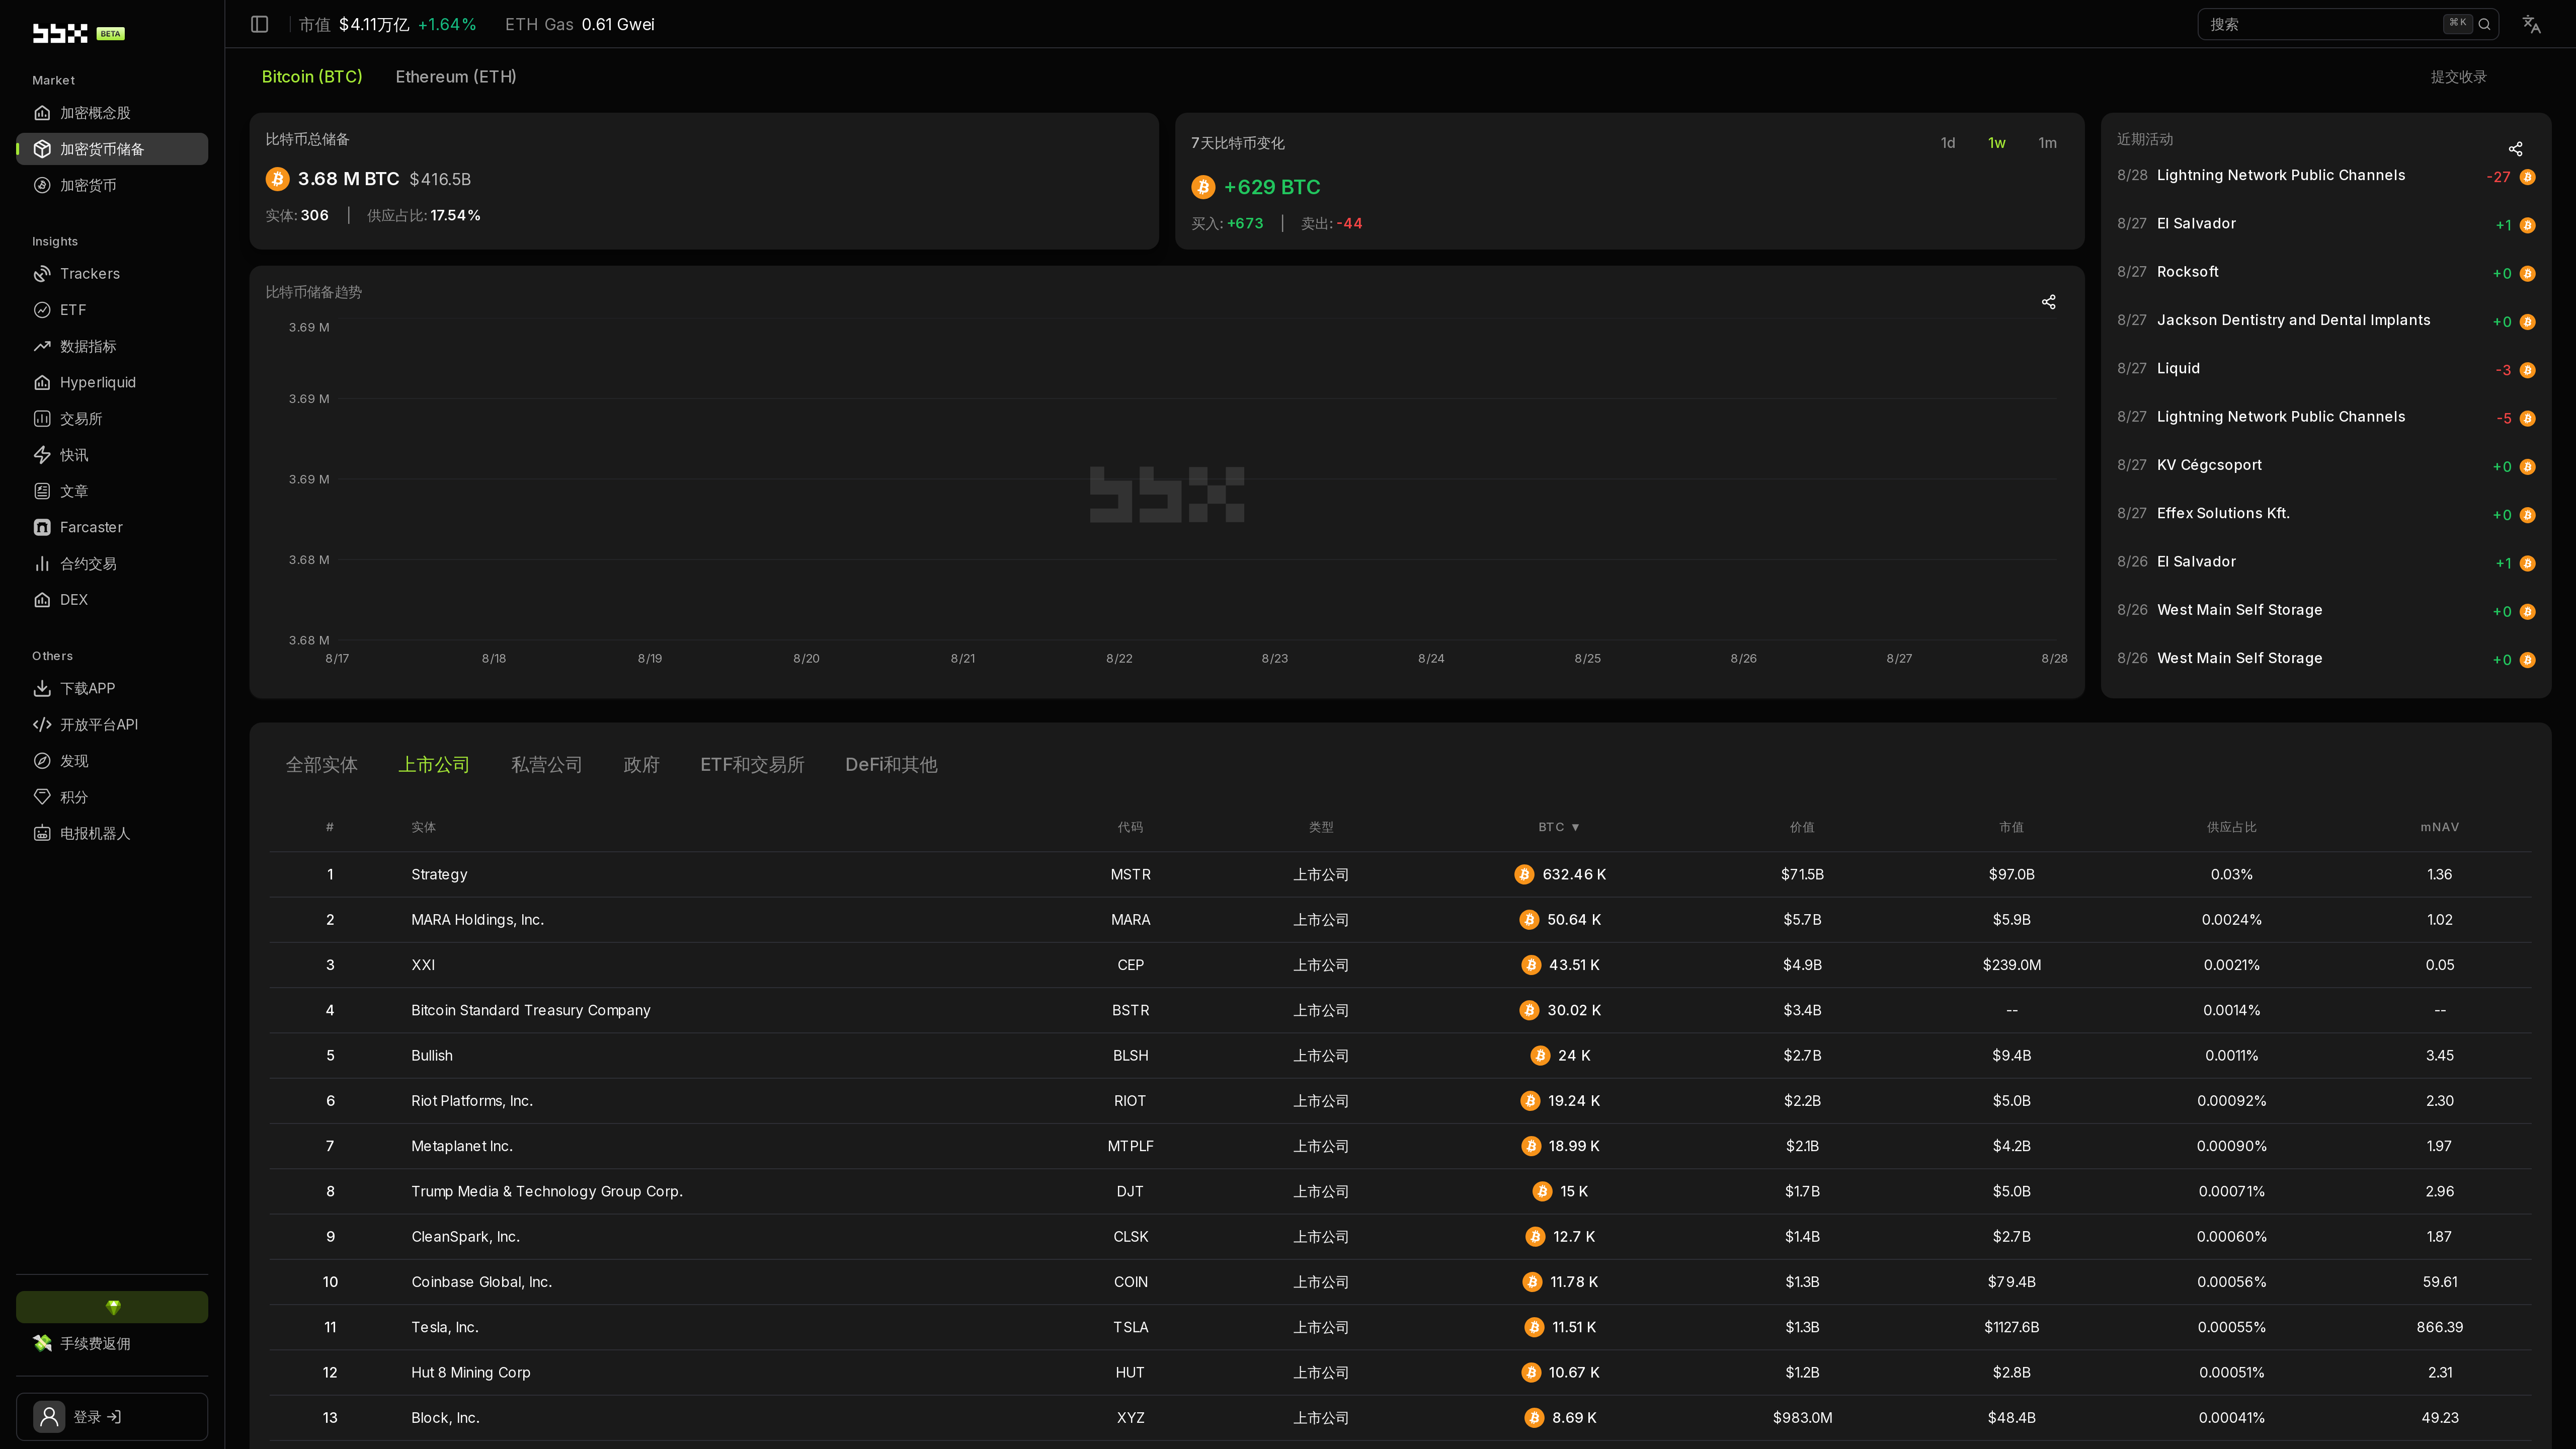
Task: Open 下载APP download item
Action: click(x=112, y=688)
